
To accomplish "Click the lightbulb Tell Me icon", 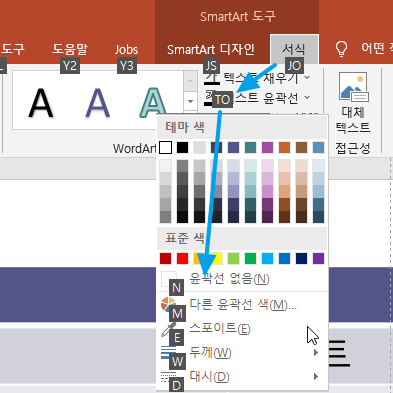I will click(342, 49).
